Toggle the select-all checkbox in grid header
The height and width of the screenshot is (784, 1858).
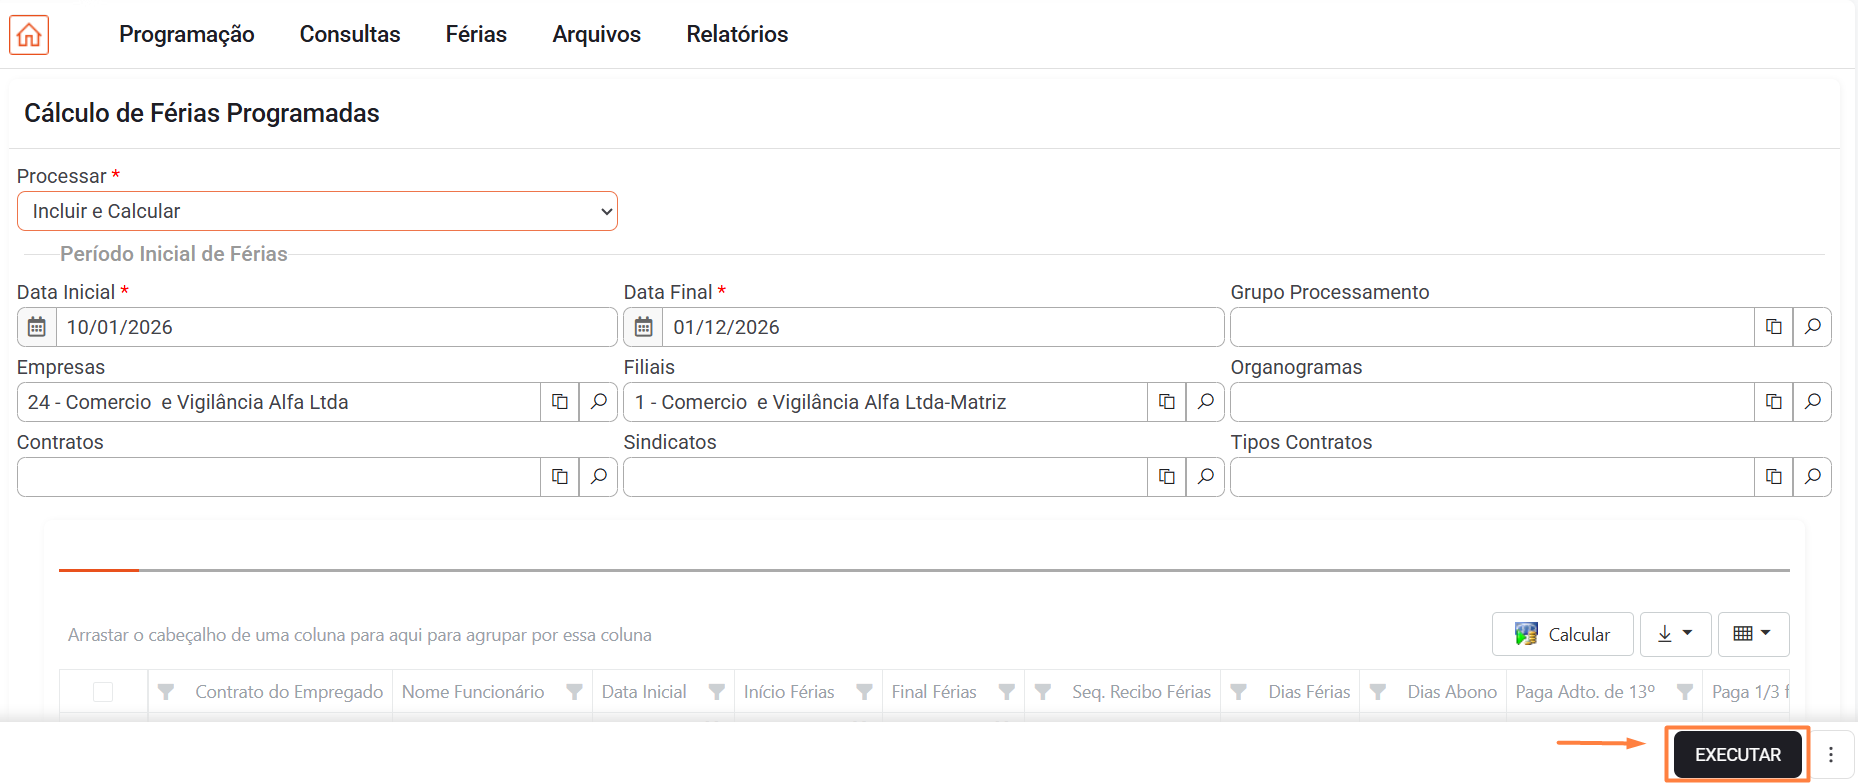pyautogui.click(x=103, y=692)
